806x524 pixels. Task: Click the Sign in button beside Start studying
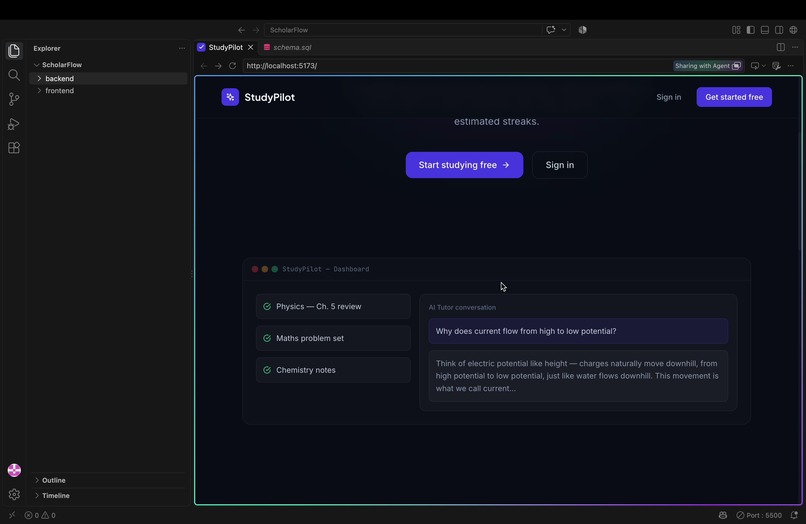[559, 165]
